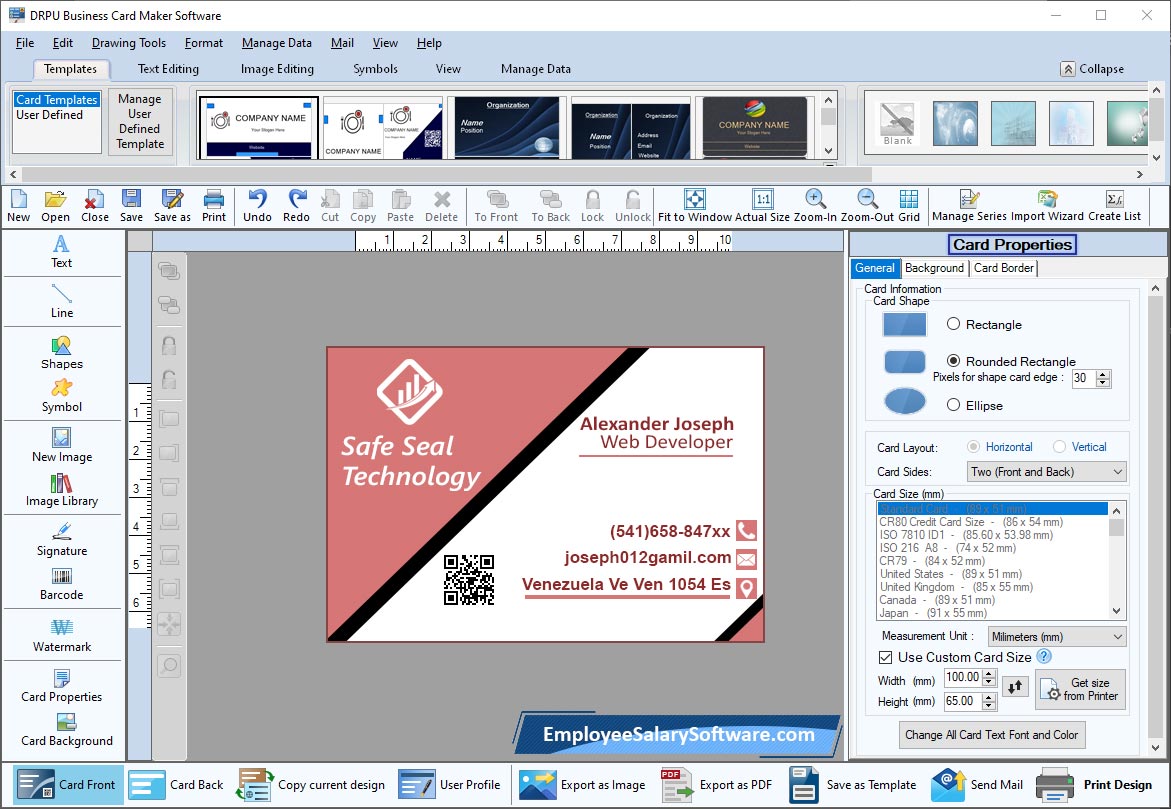The width and height of the screenshot is (1171, 809).
Task: Launch the Import Wizard
Action: pos(1047,205)
